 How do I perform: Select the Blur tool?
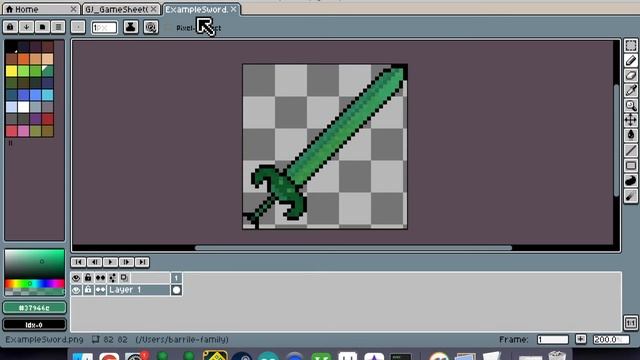tap(631, 196)
